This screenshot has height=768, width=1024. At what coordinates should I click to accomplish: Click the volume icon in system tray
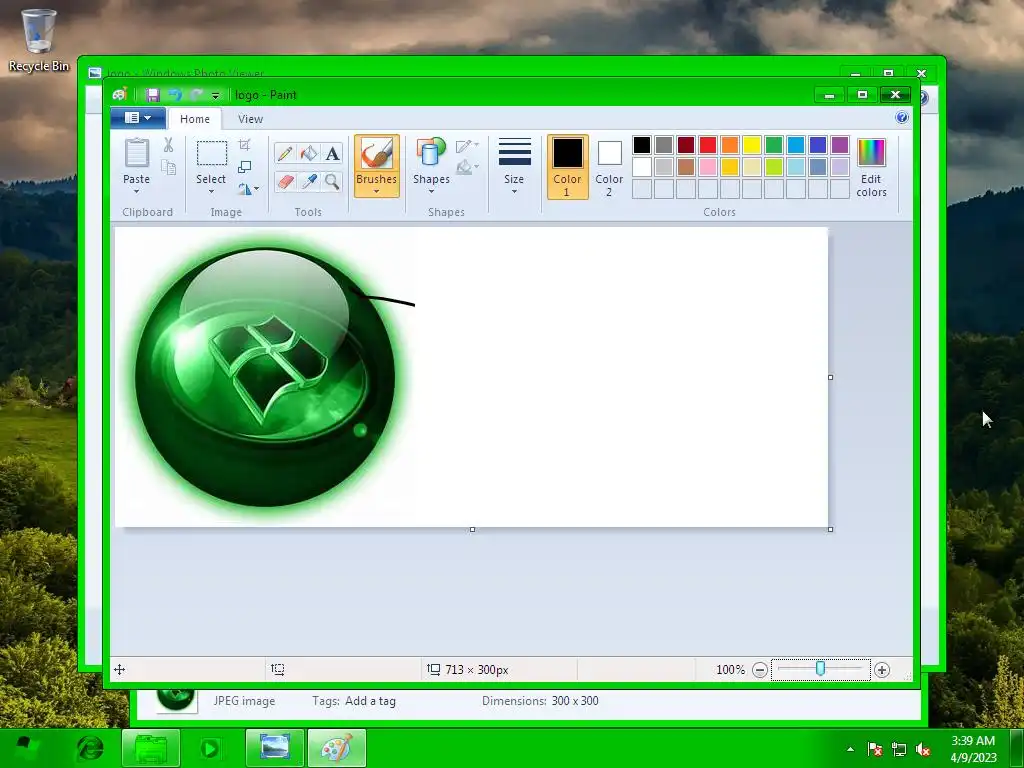click(923, 750)
